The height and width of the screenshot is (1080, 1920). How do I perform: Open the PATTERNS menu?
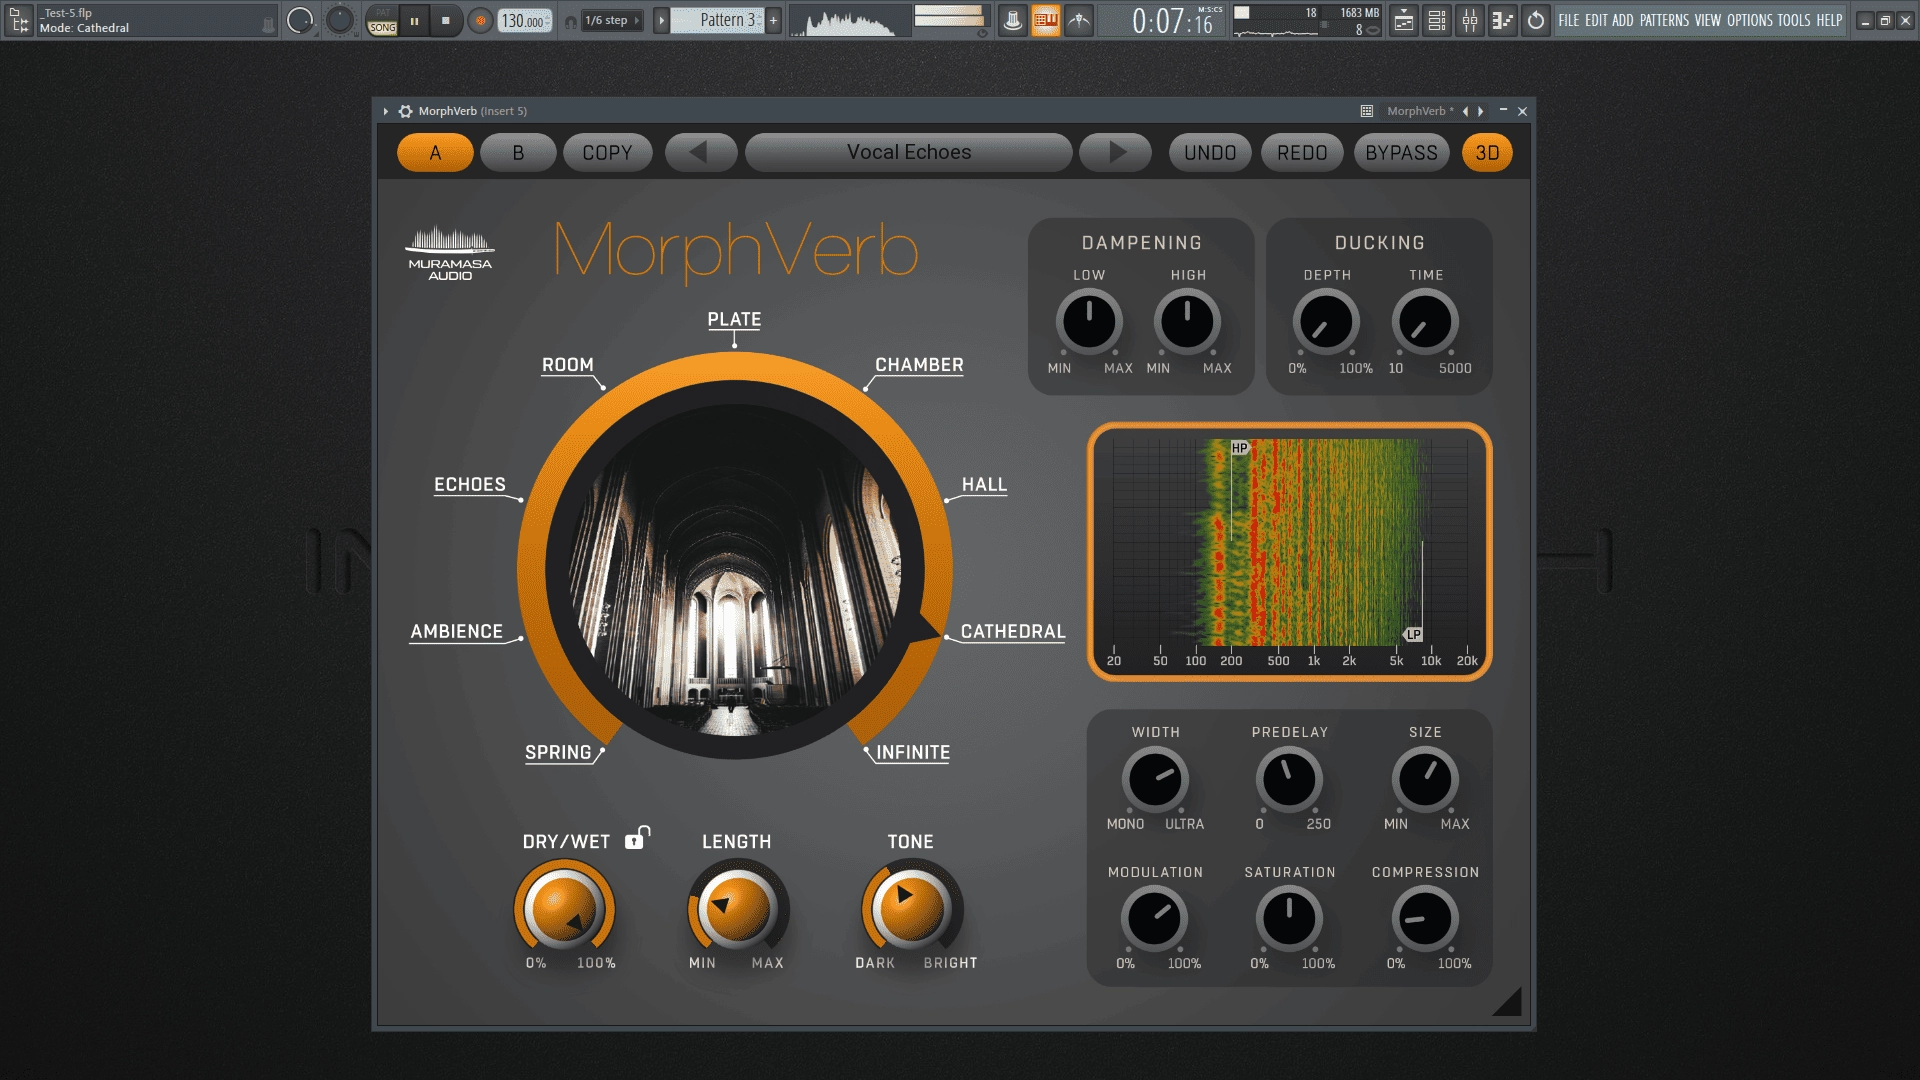[1664, 20]
